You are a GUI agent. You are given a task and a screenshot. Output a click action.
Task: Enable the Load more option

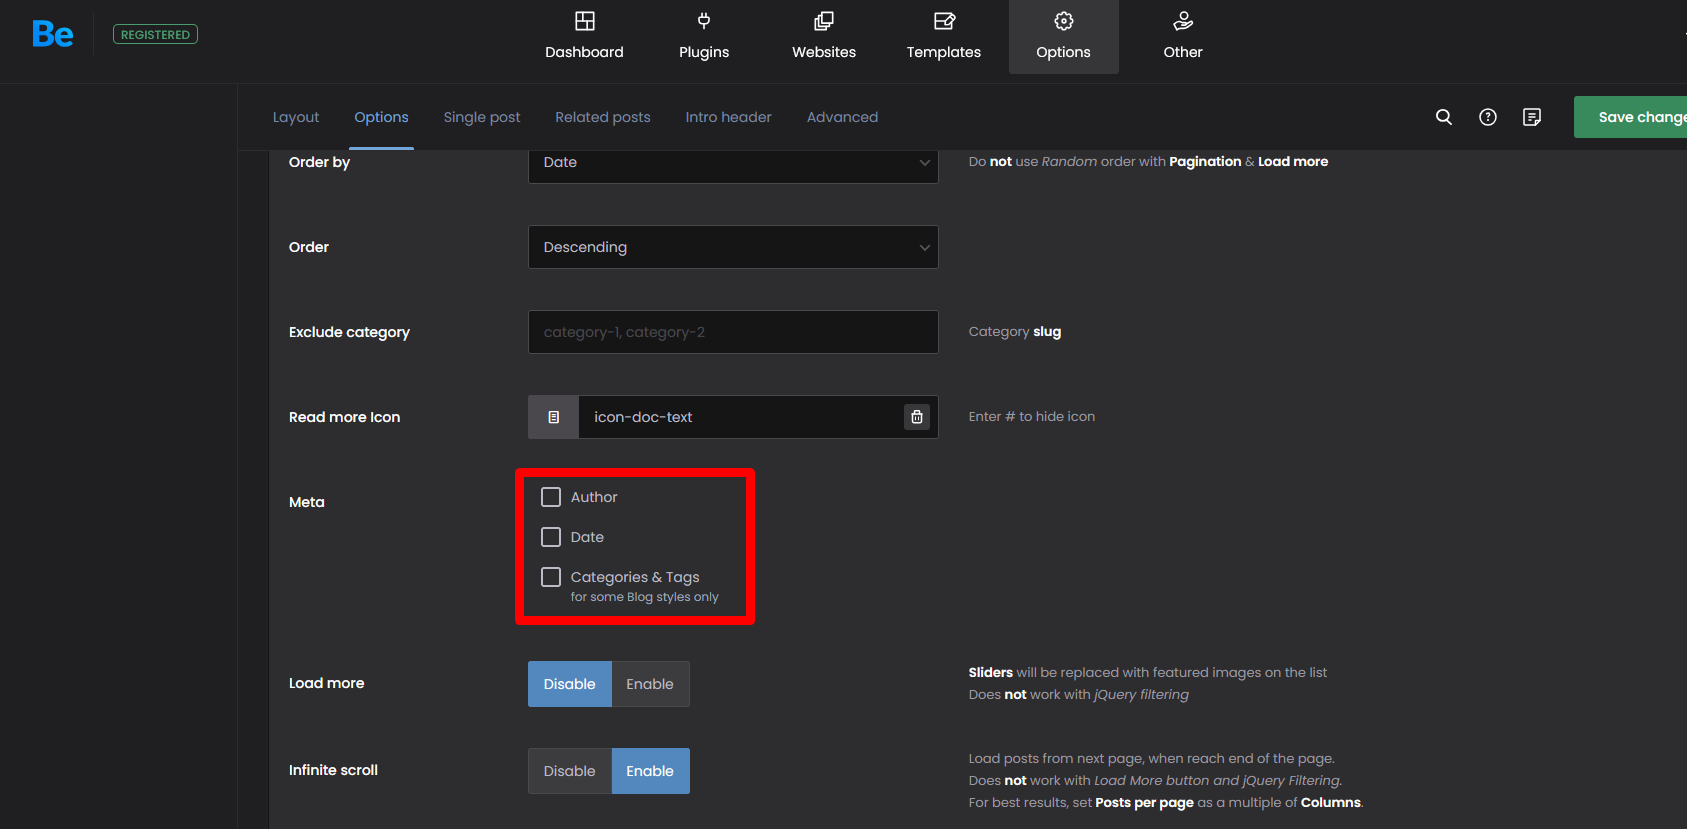point(650,684)
